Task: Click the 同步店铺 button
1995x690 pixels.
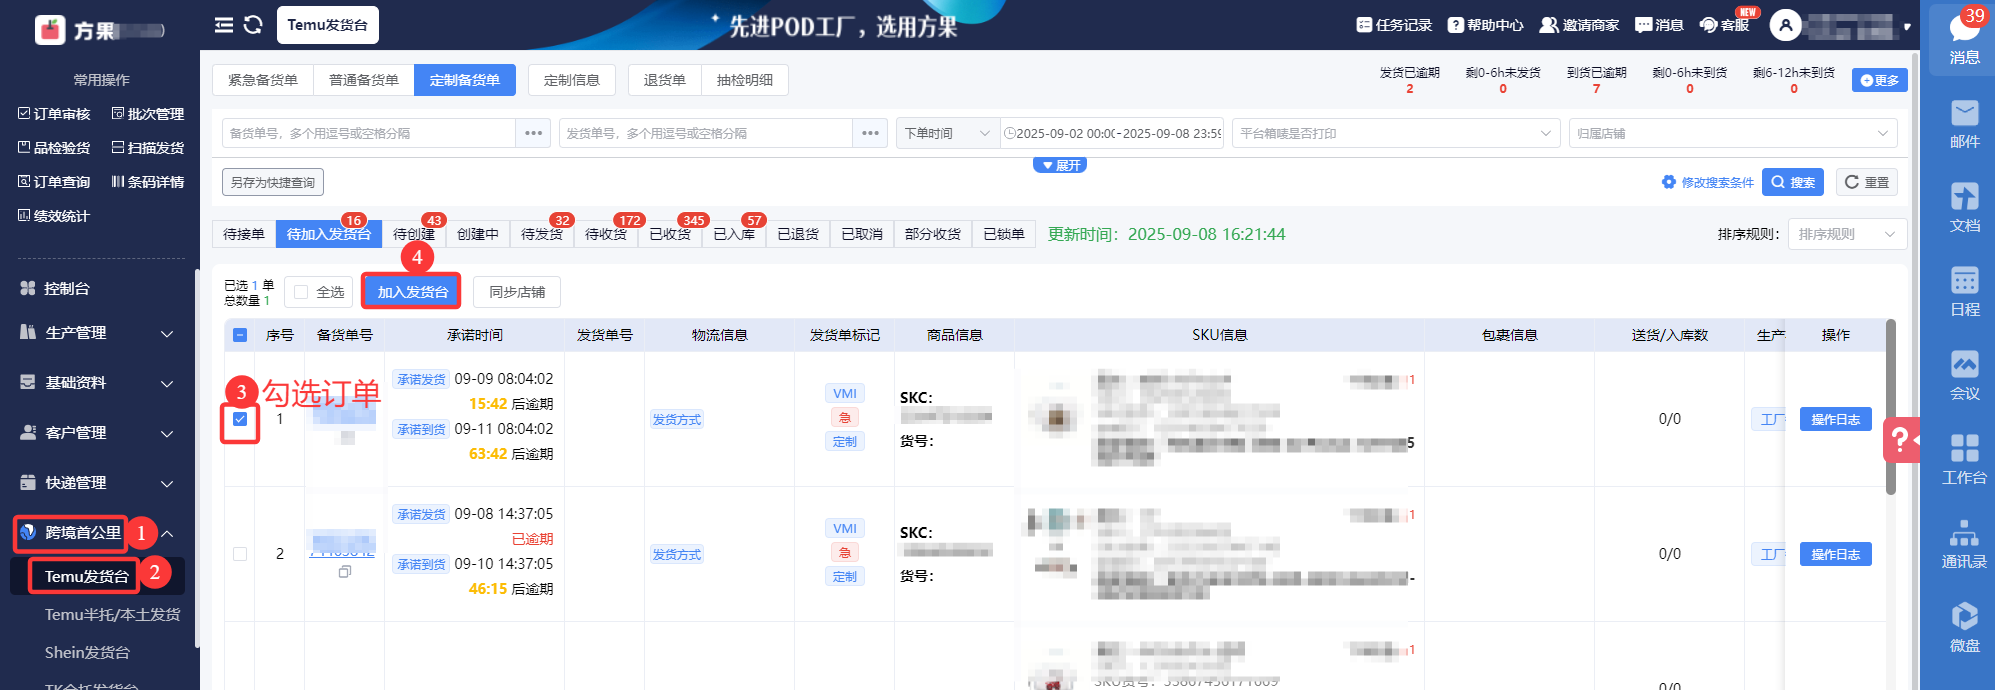Action: coord(517,292)
